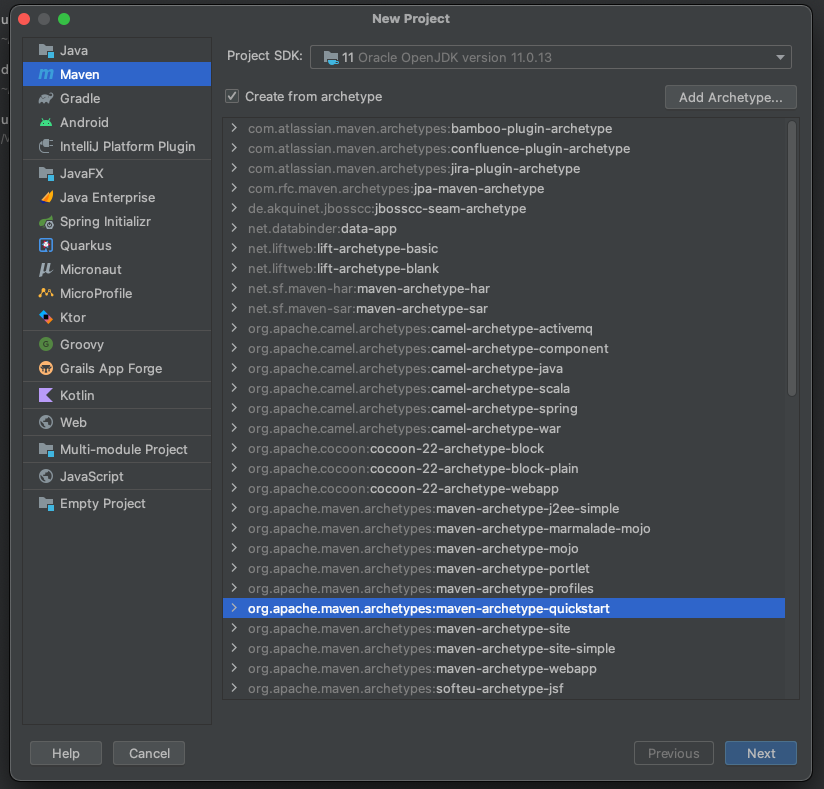824x789 pixels.
Task: Open the Project SDK dropdown arrow
Action: (780, 57)
